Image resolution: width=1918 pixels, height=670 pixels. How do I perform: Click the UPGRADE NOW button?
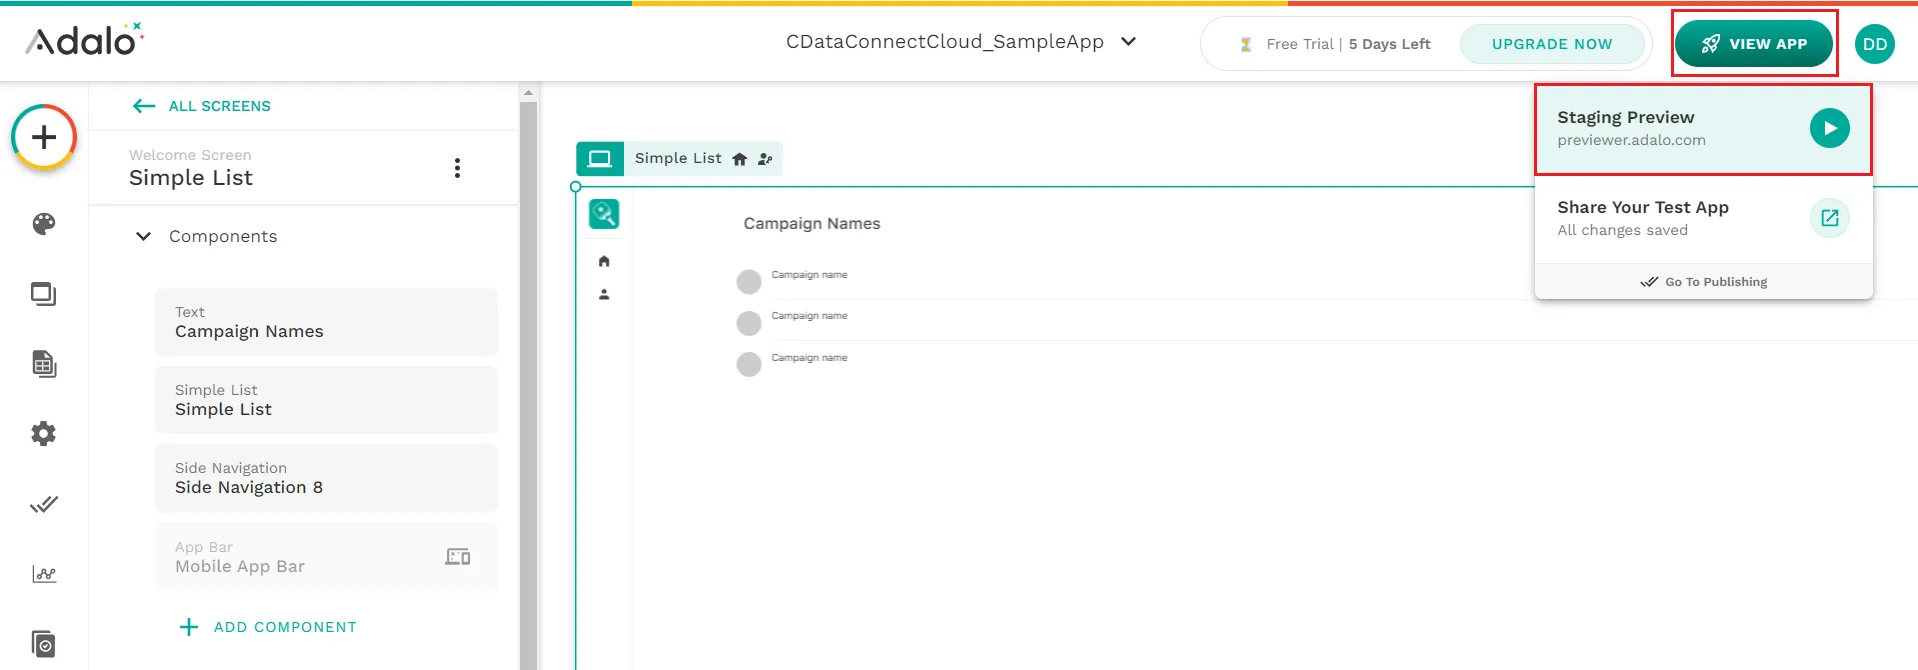coord(1551,44)
